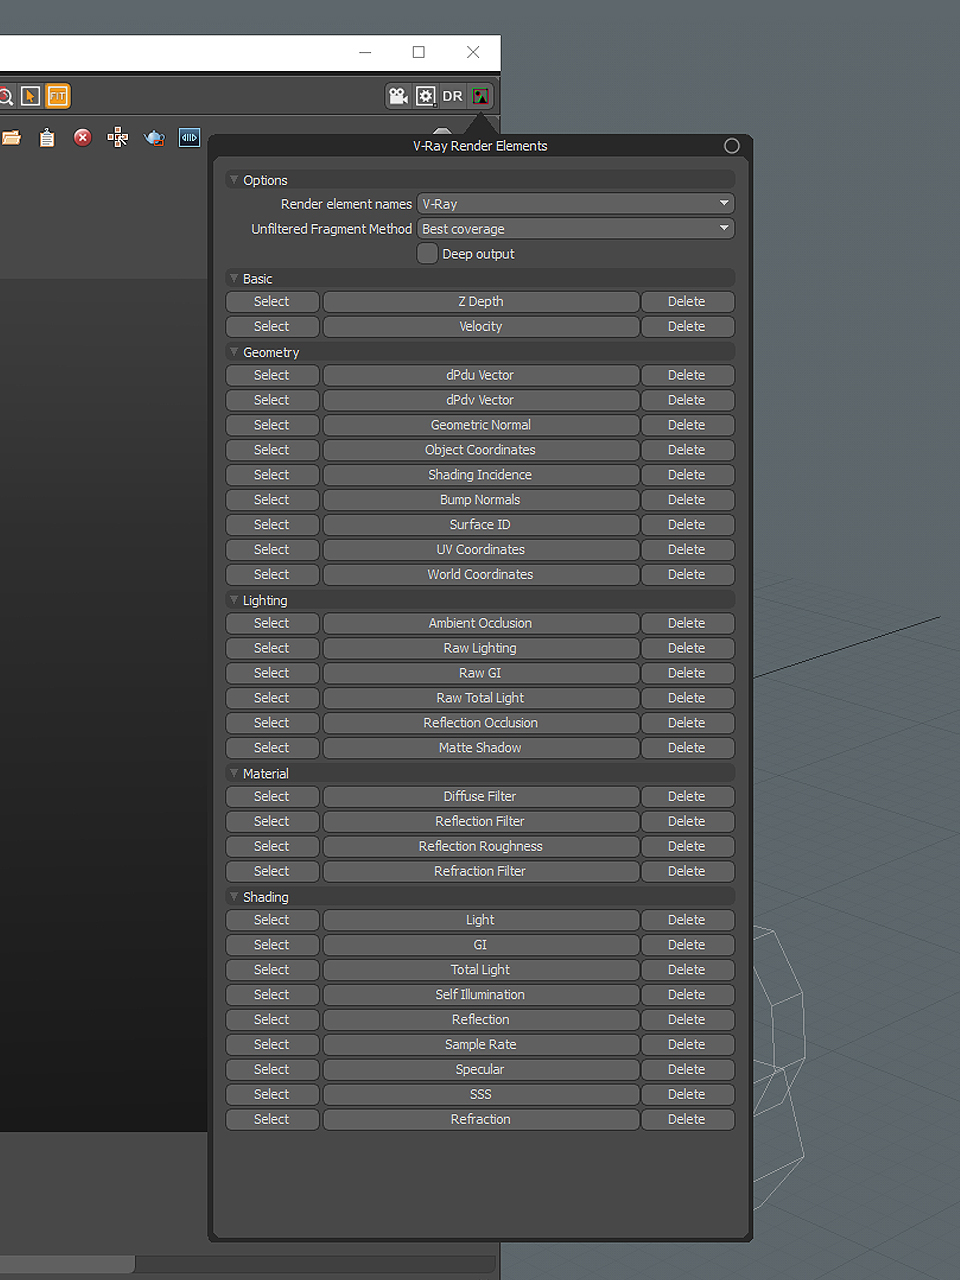Click the magnifier zoom icon

pos(5,96)
